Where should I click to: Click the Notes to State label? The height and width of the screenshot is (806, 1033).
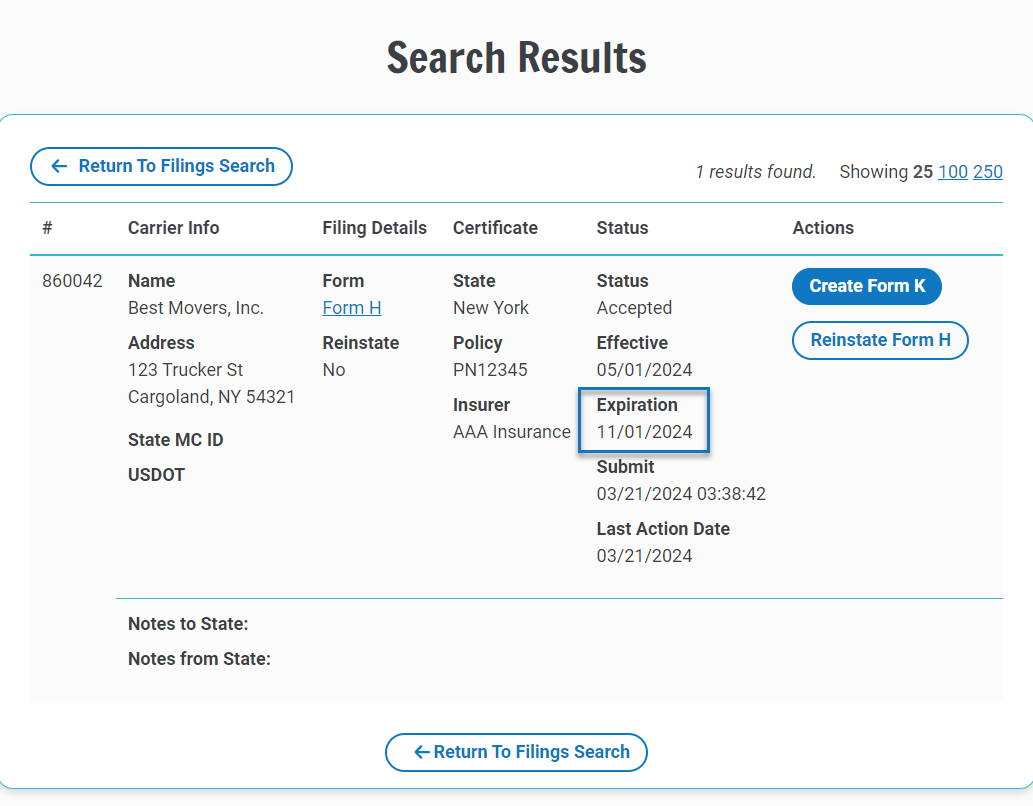tap(190, 623)
